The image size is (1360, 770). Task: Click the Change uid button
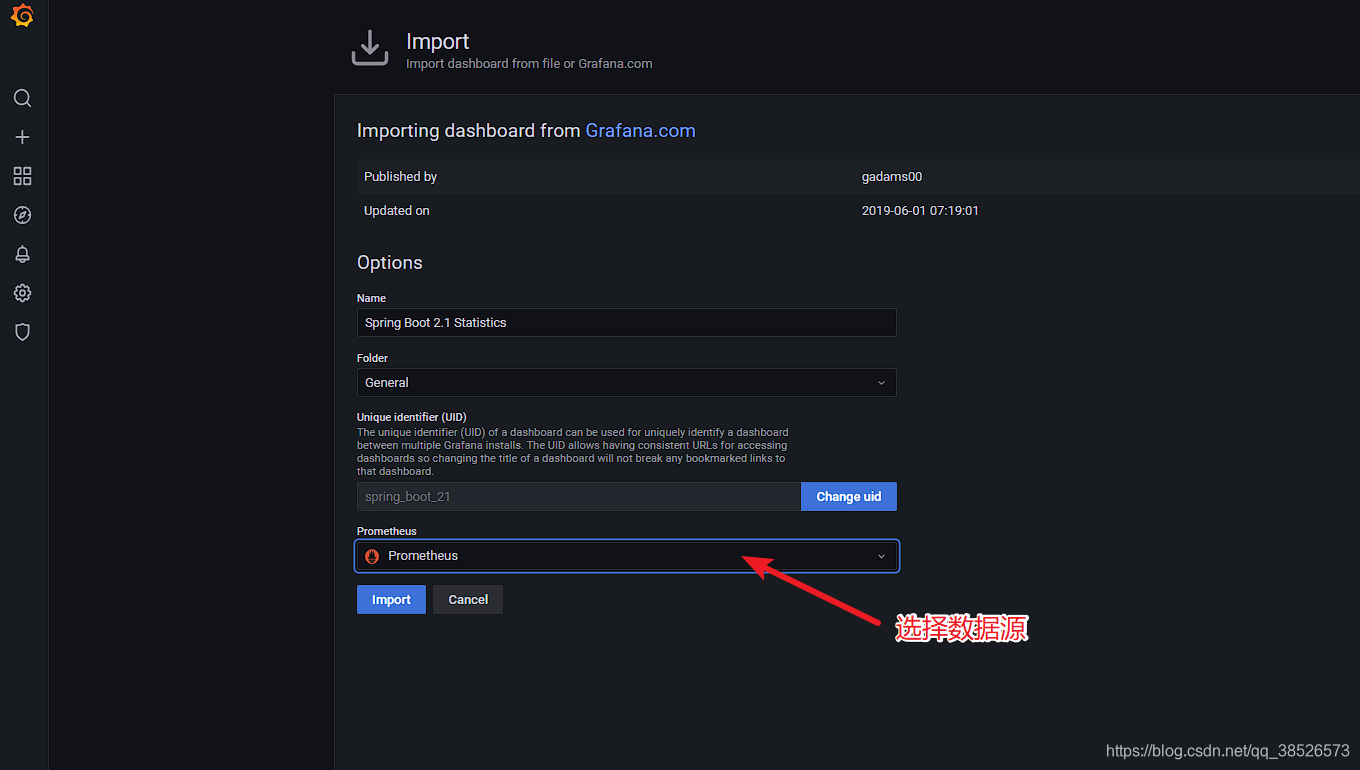(x=849, y=497)
